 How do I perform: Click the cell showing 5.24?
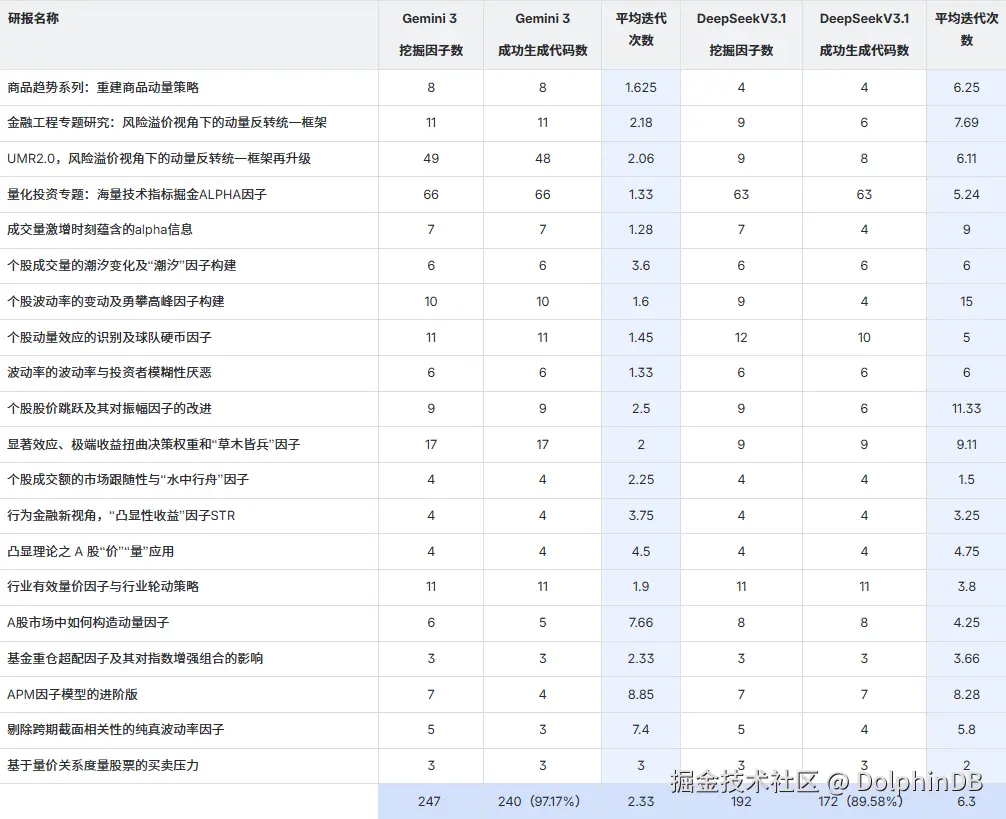tap(966, 194)
